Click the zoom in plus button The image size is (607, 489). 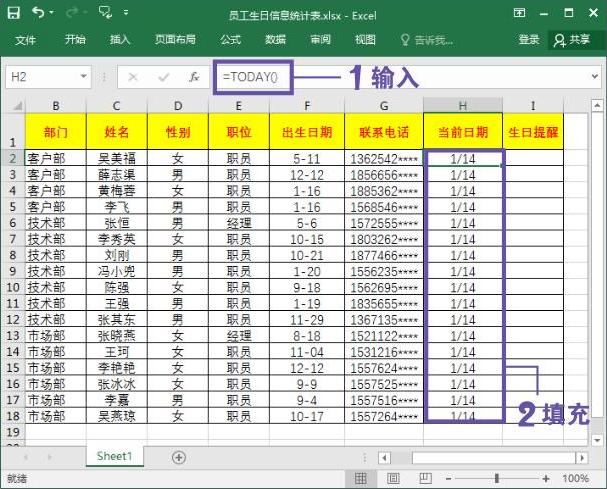tap(546, 479)
